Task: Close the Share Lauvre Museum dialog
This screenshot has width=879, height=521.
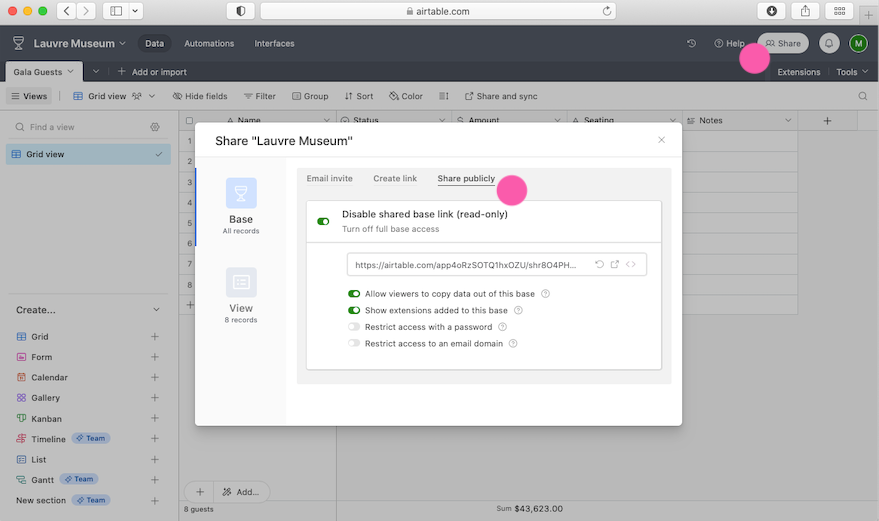Action: pos(661,140)
